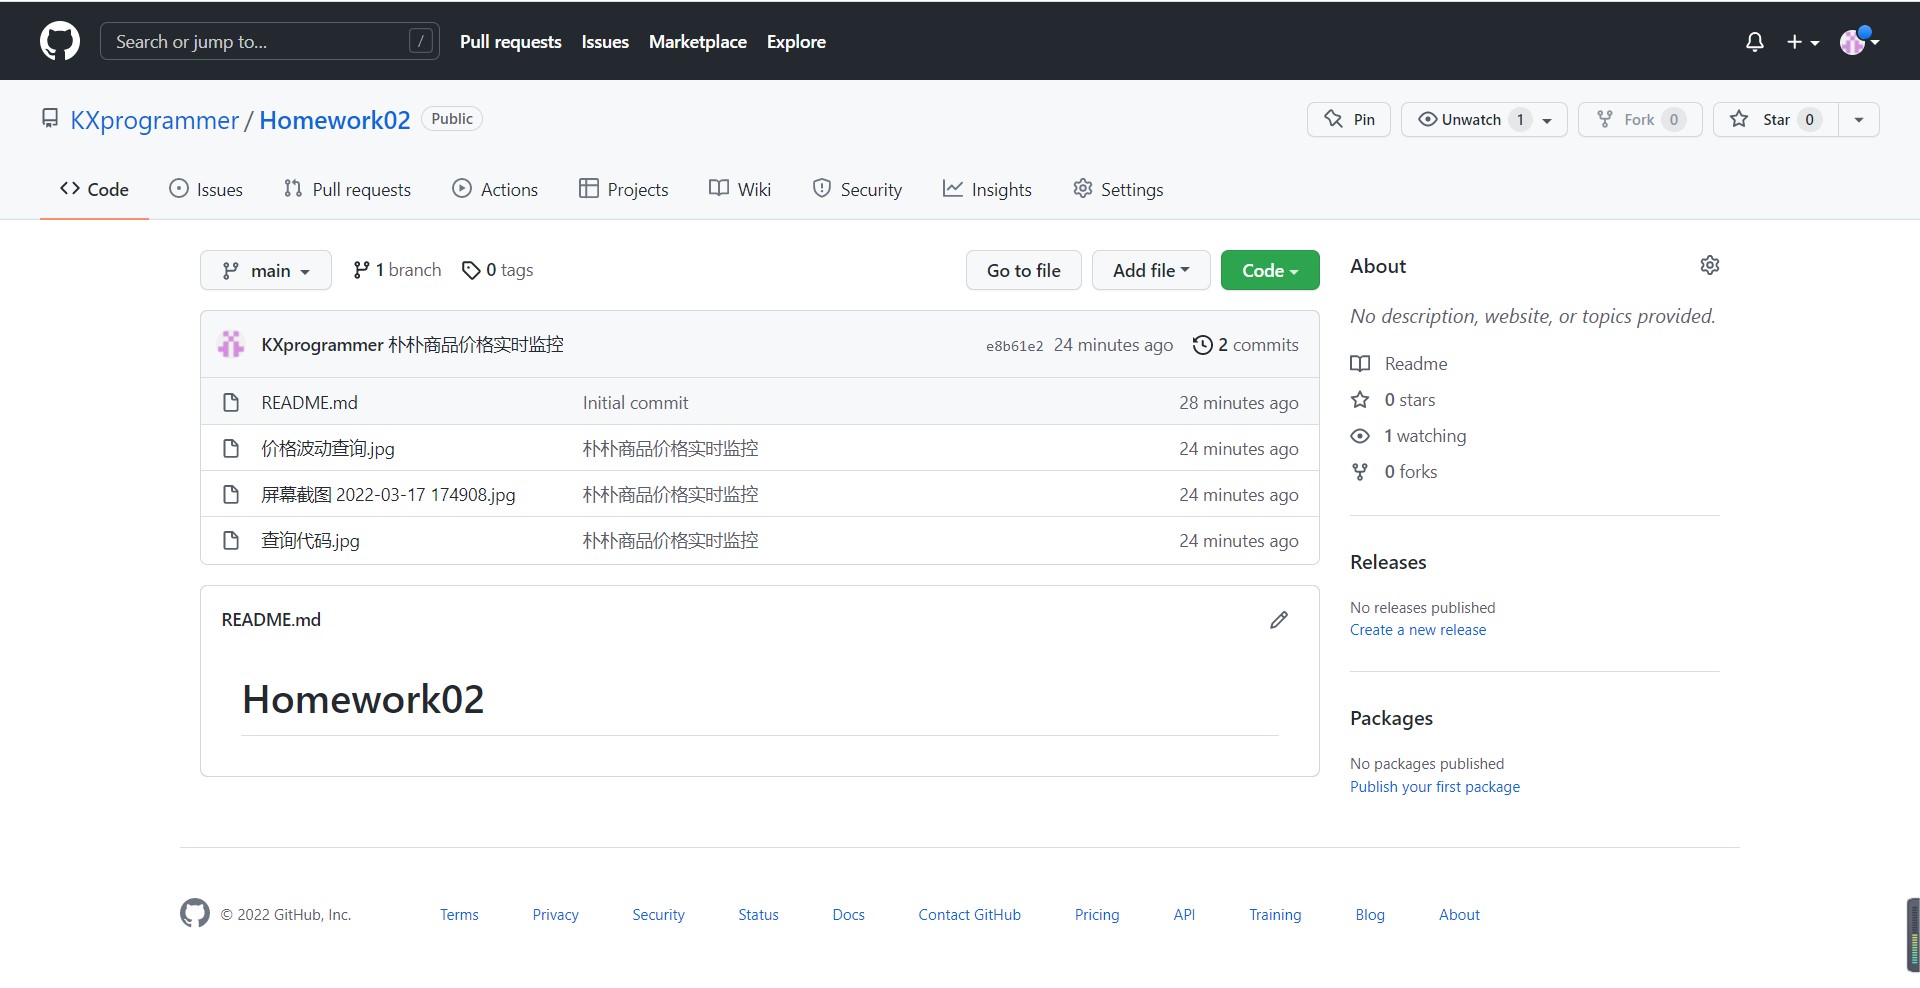Click the eye icon beside 1 watching
The height and width of the screenshot is (988, 1920).
coord(1360,436)
